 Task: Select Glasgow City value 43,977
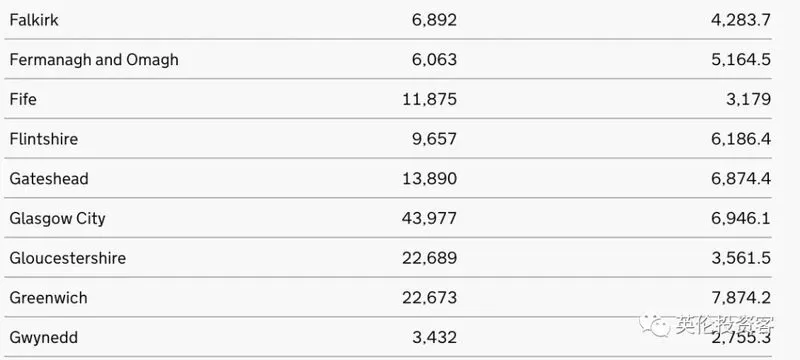429,218
